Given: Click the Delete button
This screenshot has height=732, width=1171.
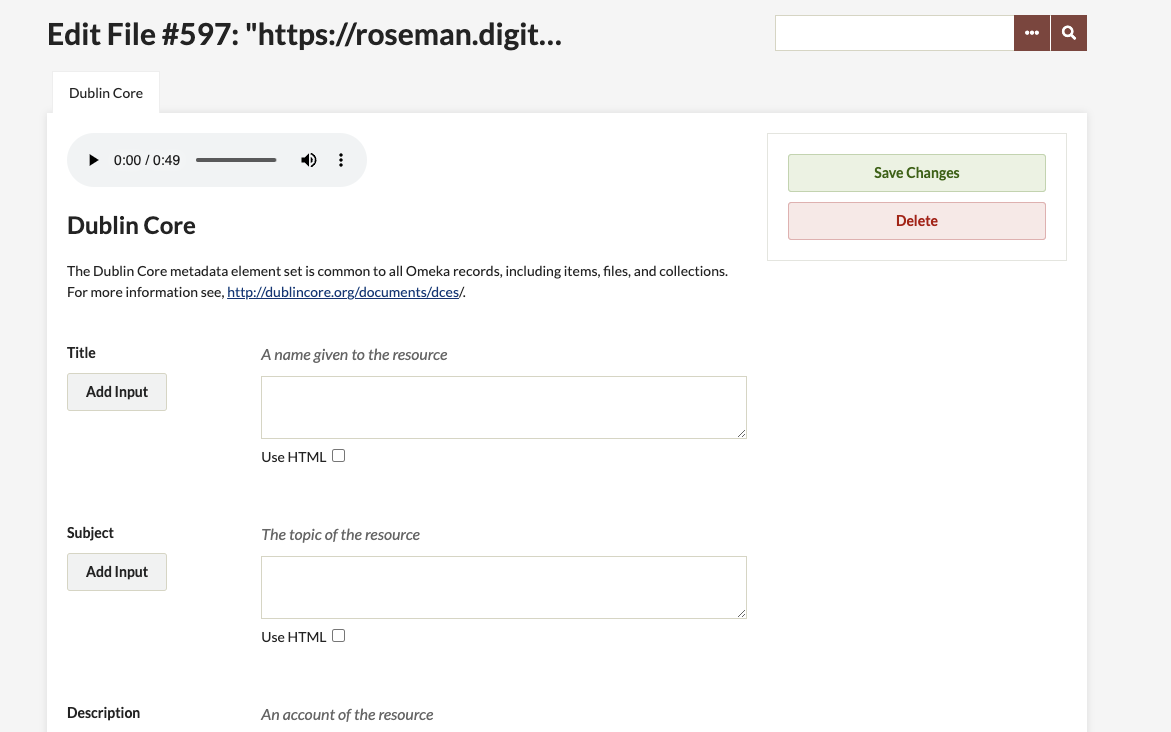Looking at the screenshot, I should click(916, 221).
